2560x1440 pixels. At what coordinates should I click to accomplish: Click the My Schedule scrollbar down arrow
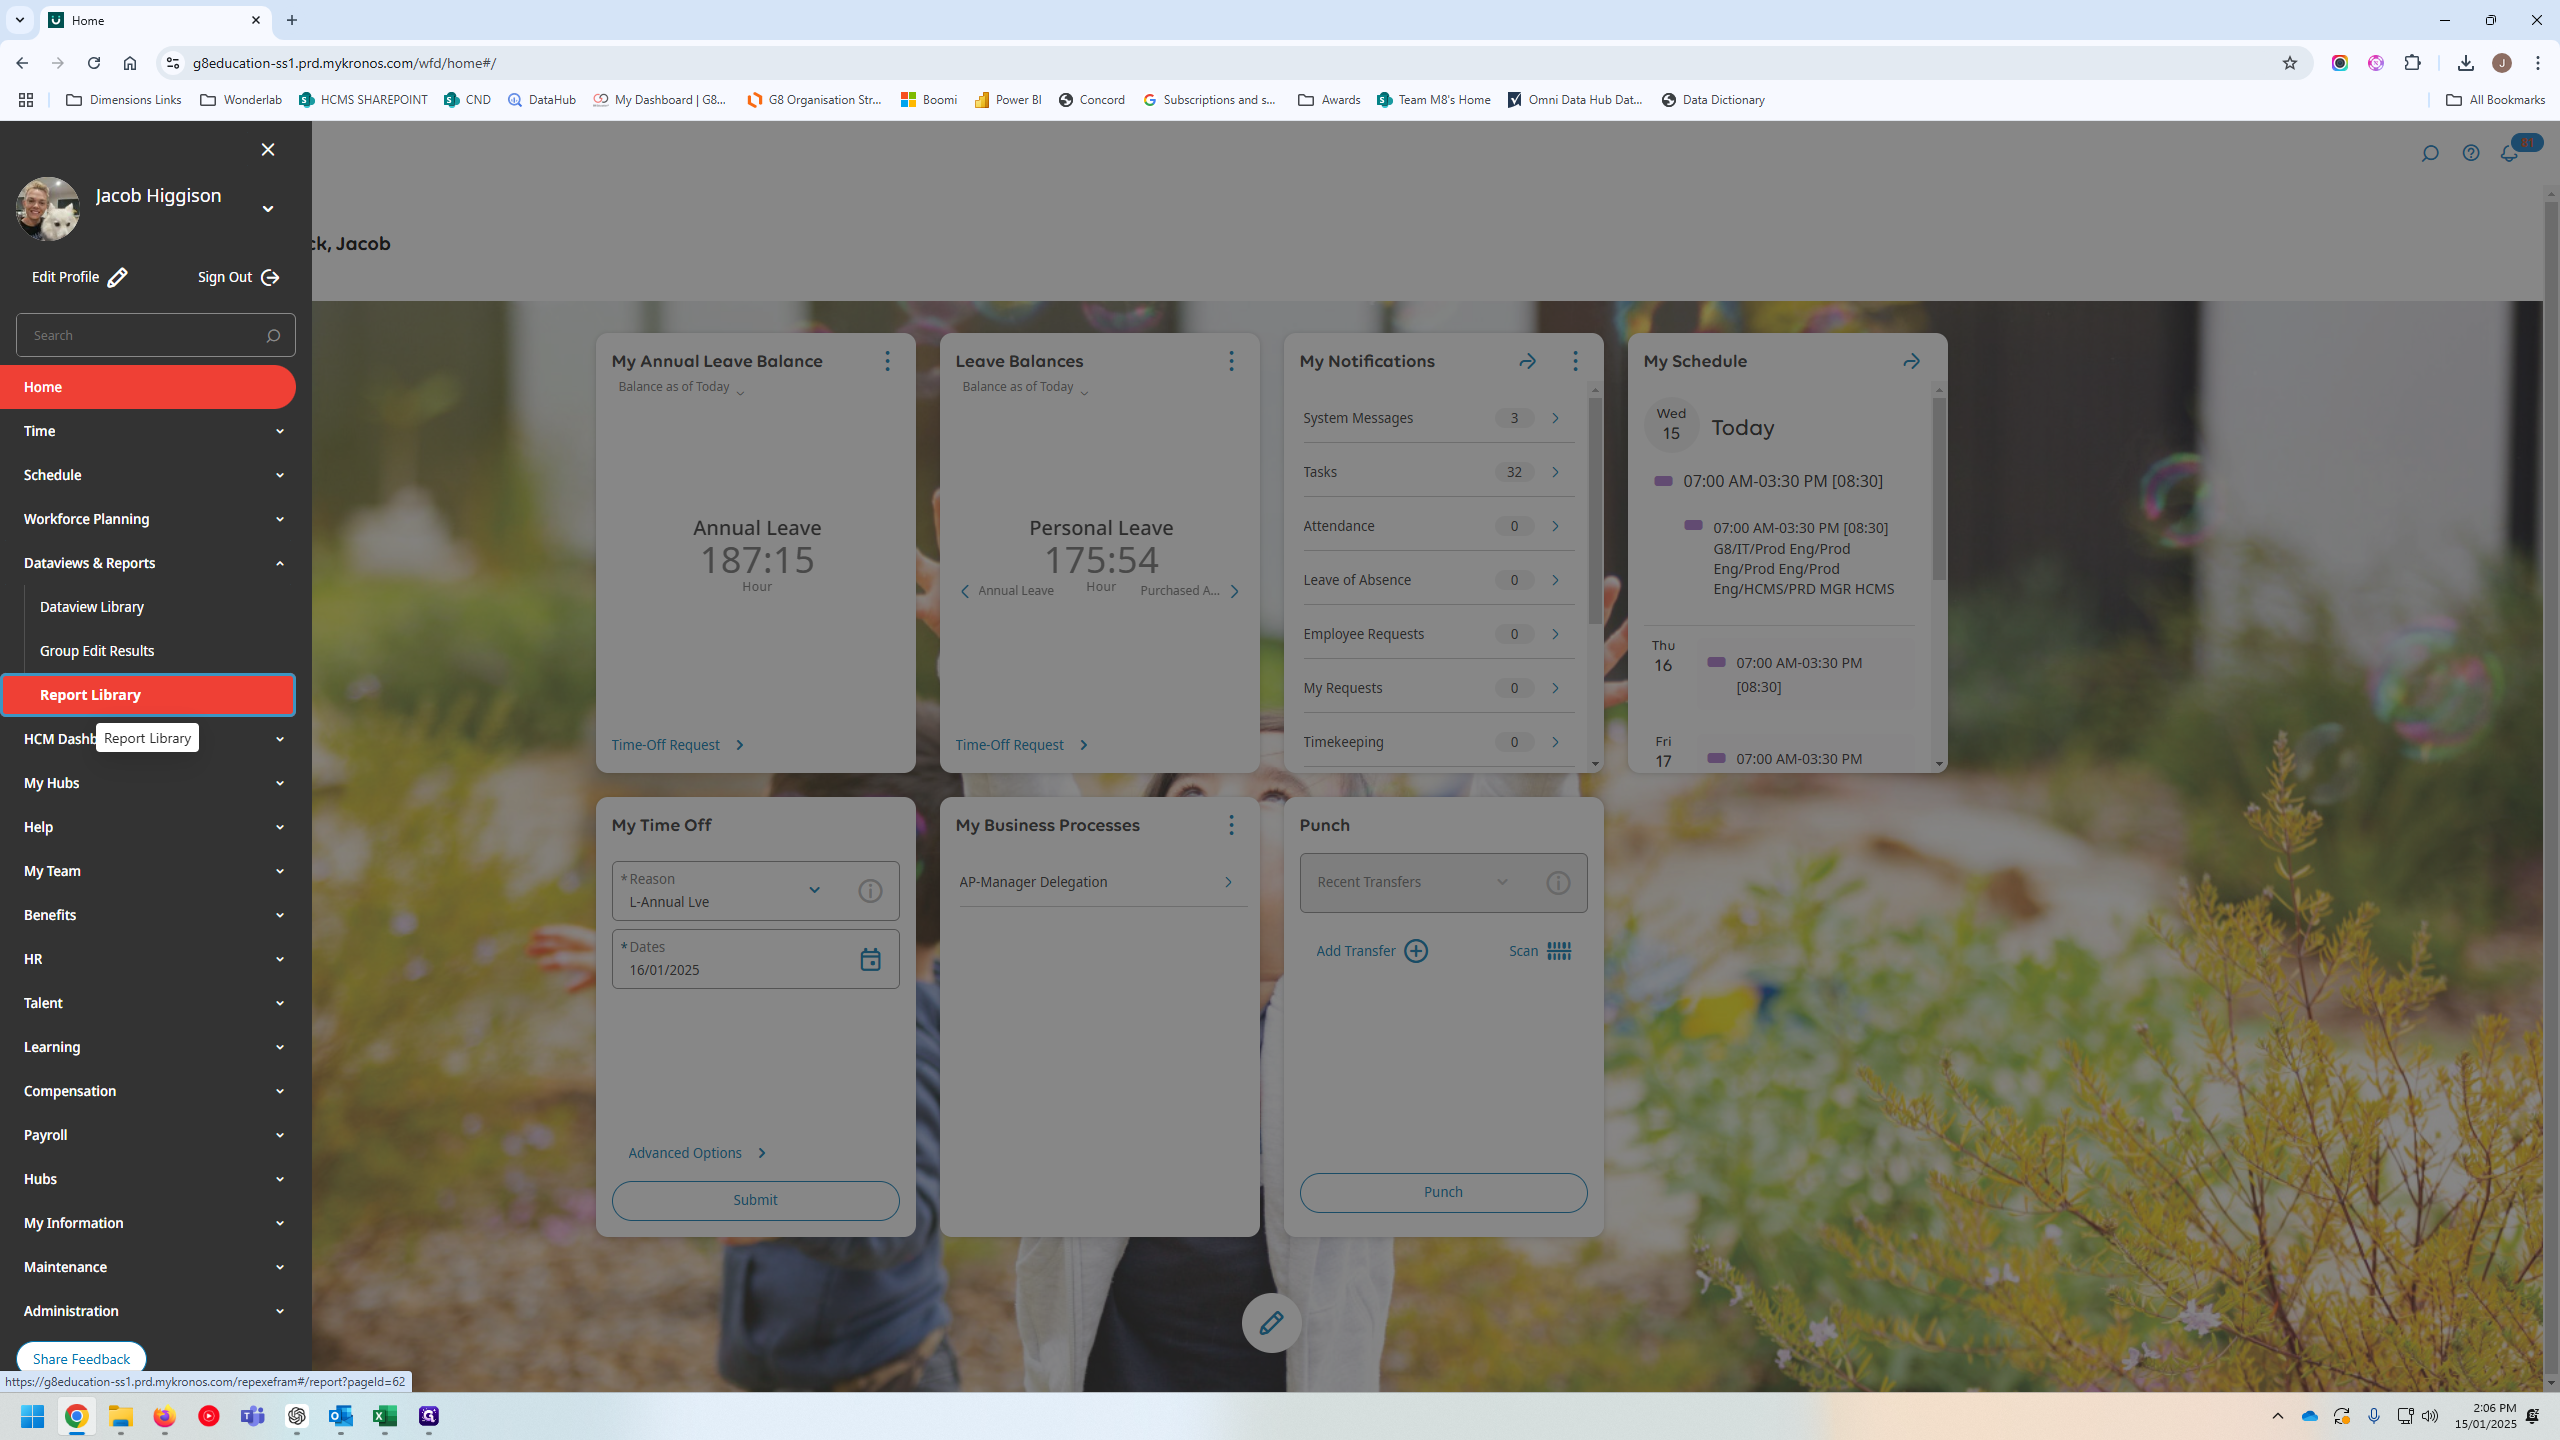[x=1939, y=764]
